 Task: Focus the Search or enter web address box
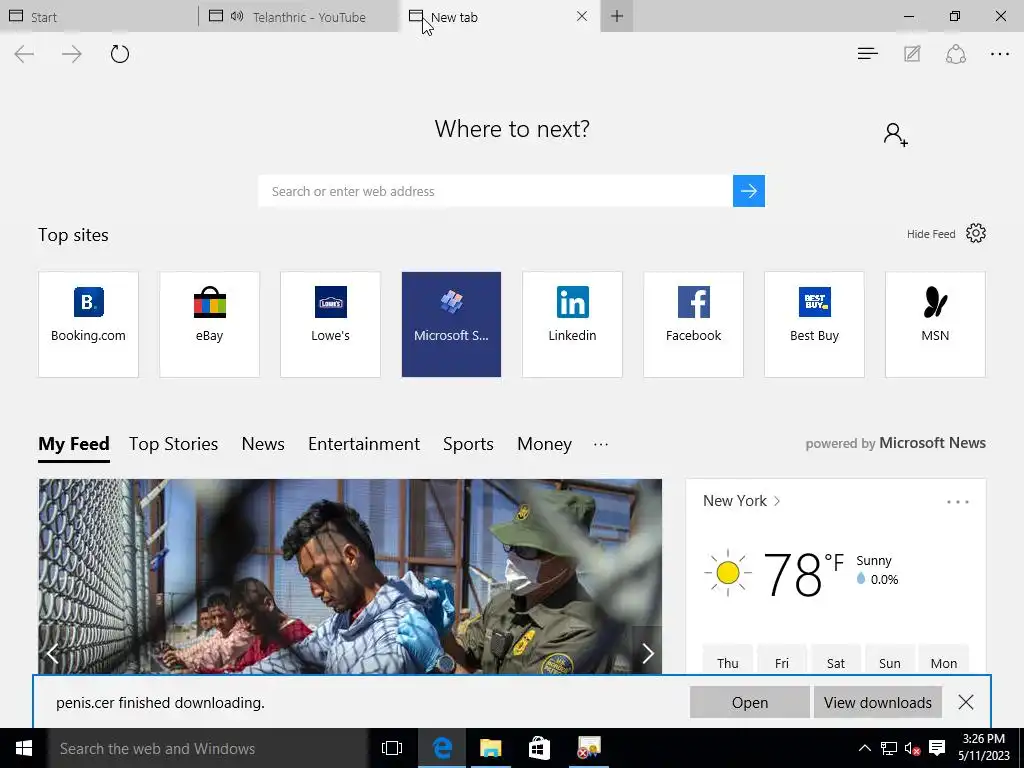tap(496, 191)
